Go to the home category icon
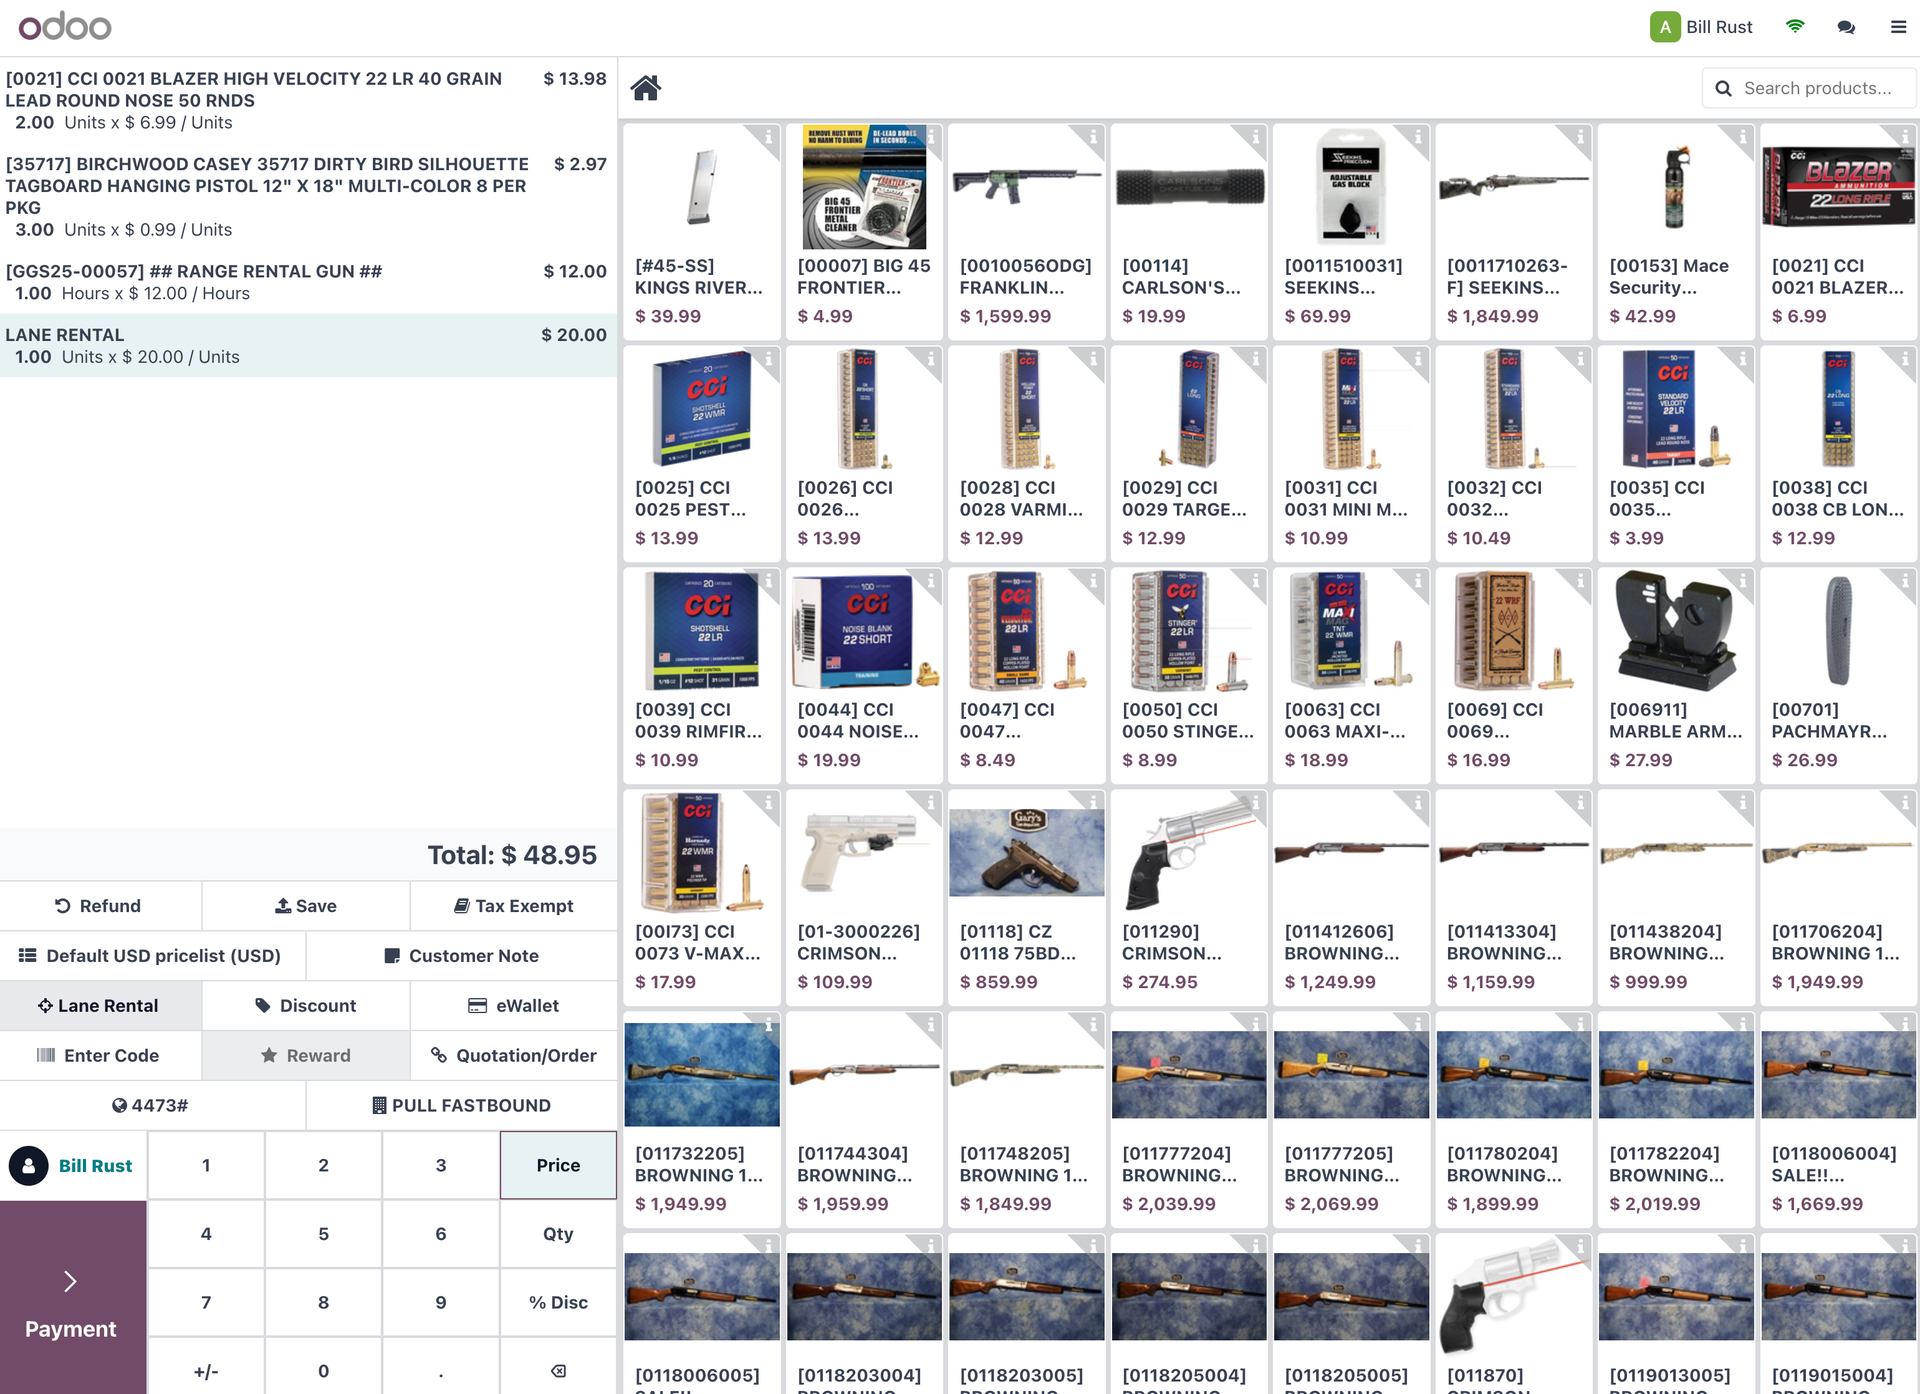 coord(646,88)
